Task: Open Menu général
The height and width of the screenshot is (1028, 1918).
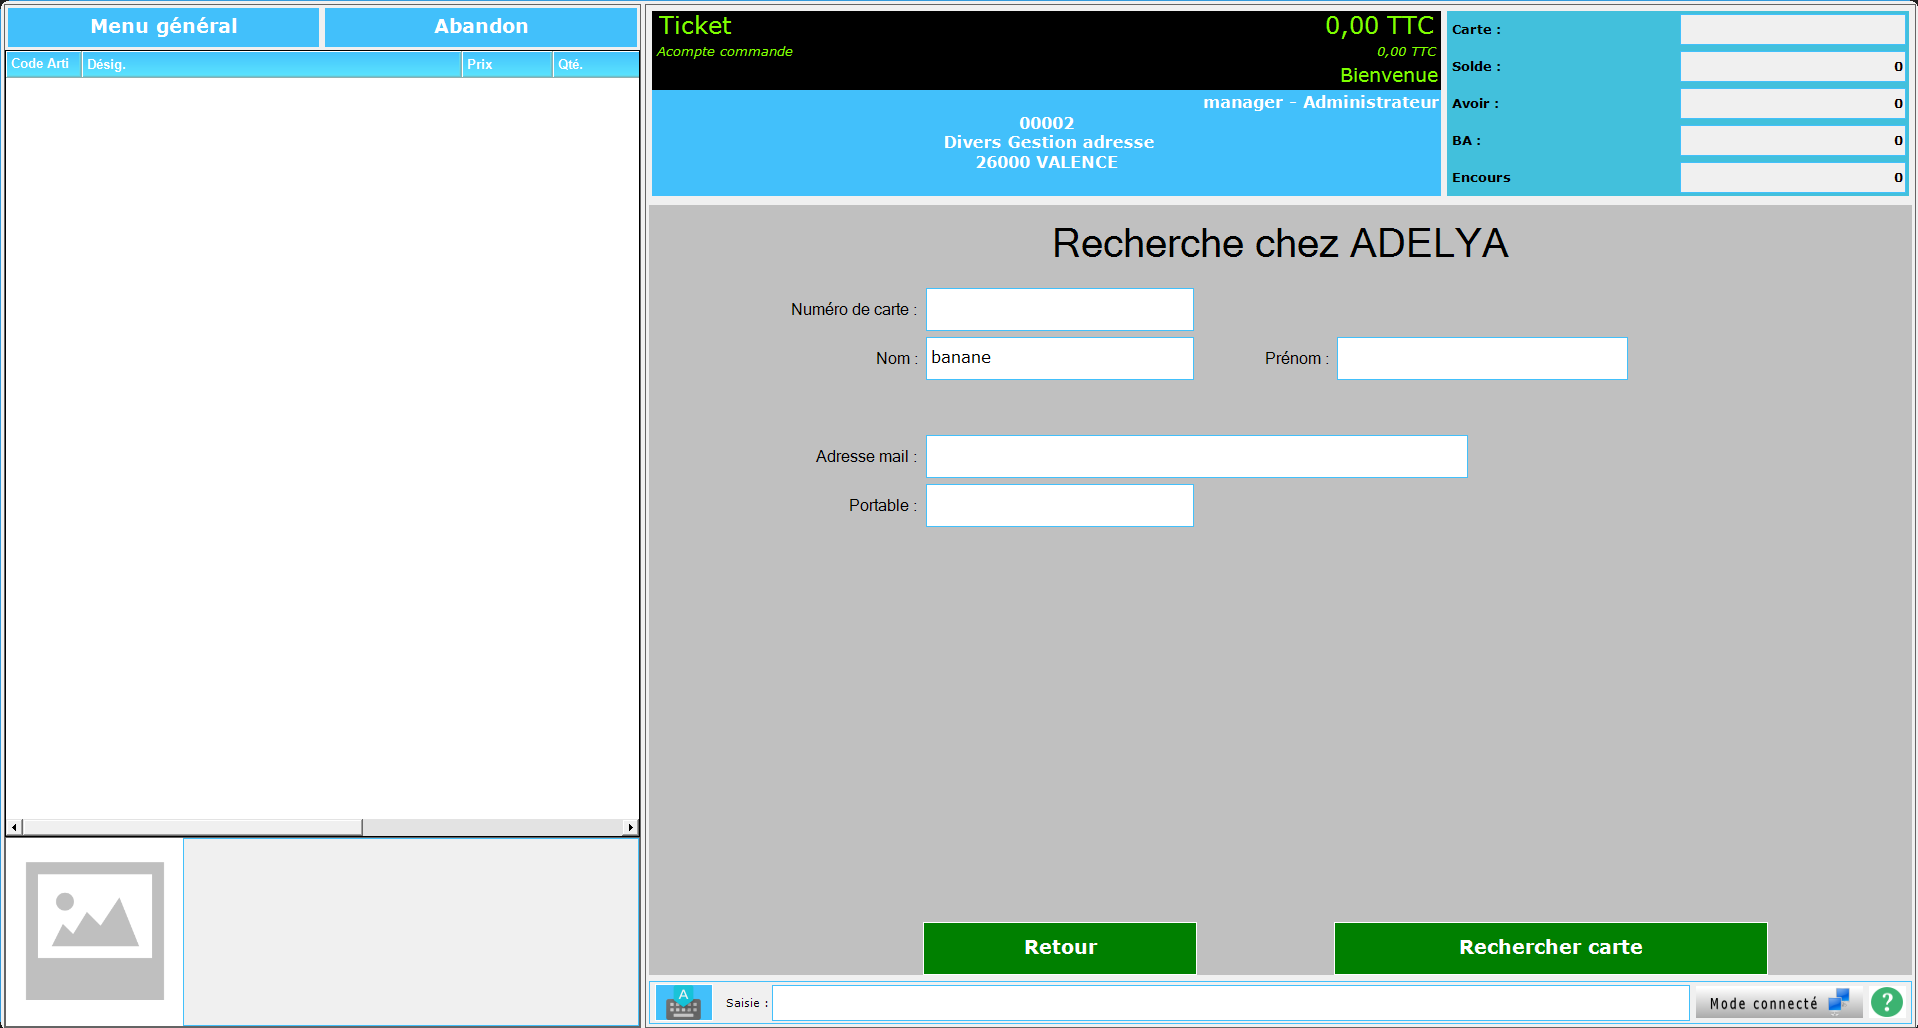Action: [x=164, y=27]
